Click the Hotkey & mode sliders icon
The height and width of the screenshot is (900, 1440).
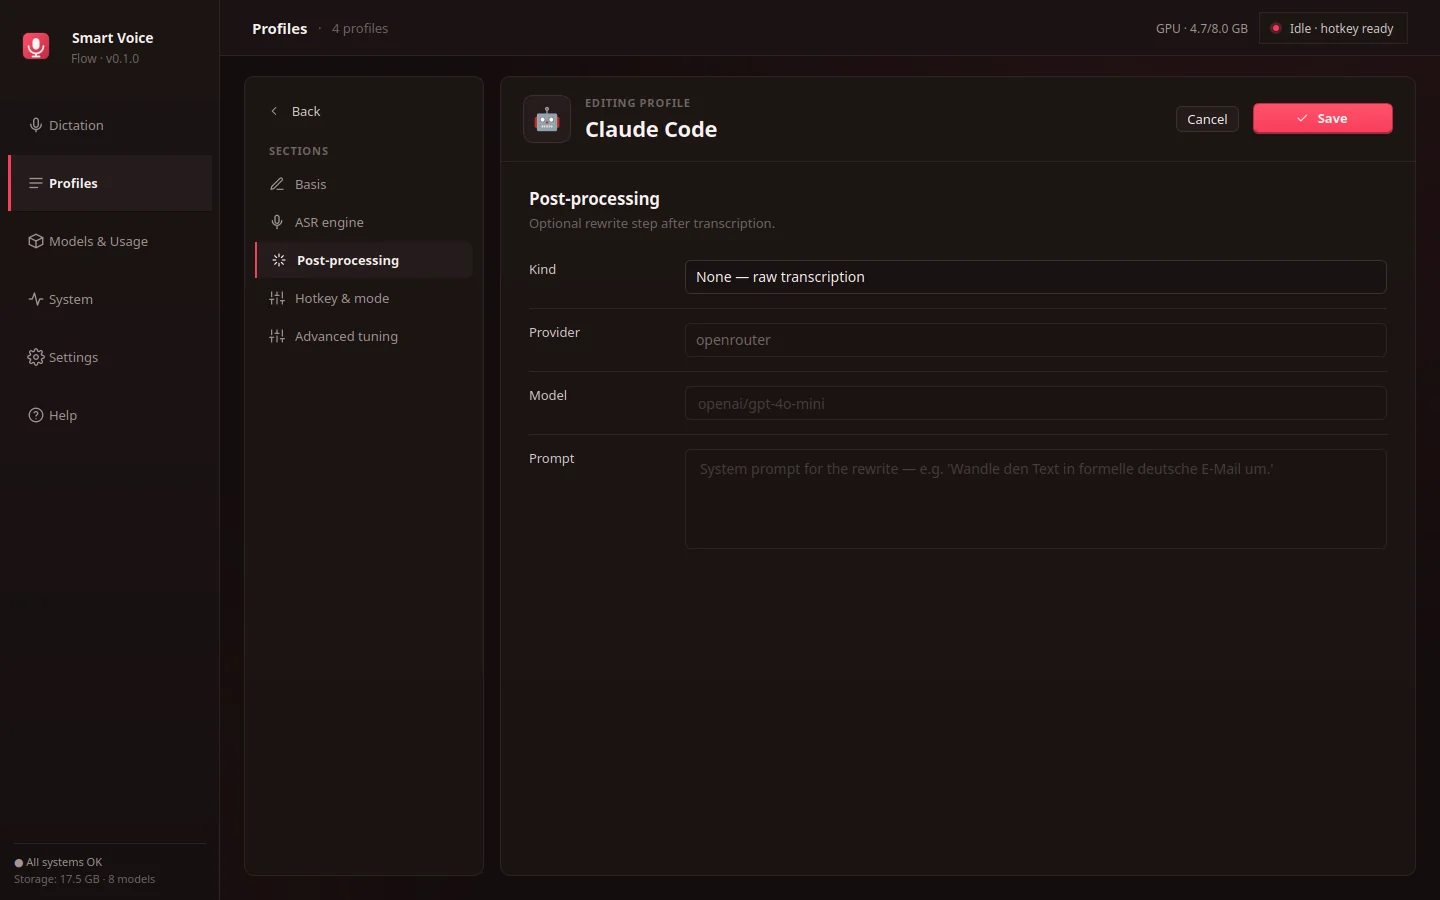point(277,298)
